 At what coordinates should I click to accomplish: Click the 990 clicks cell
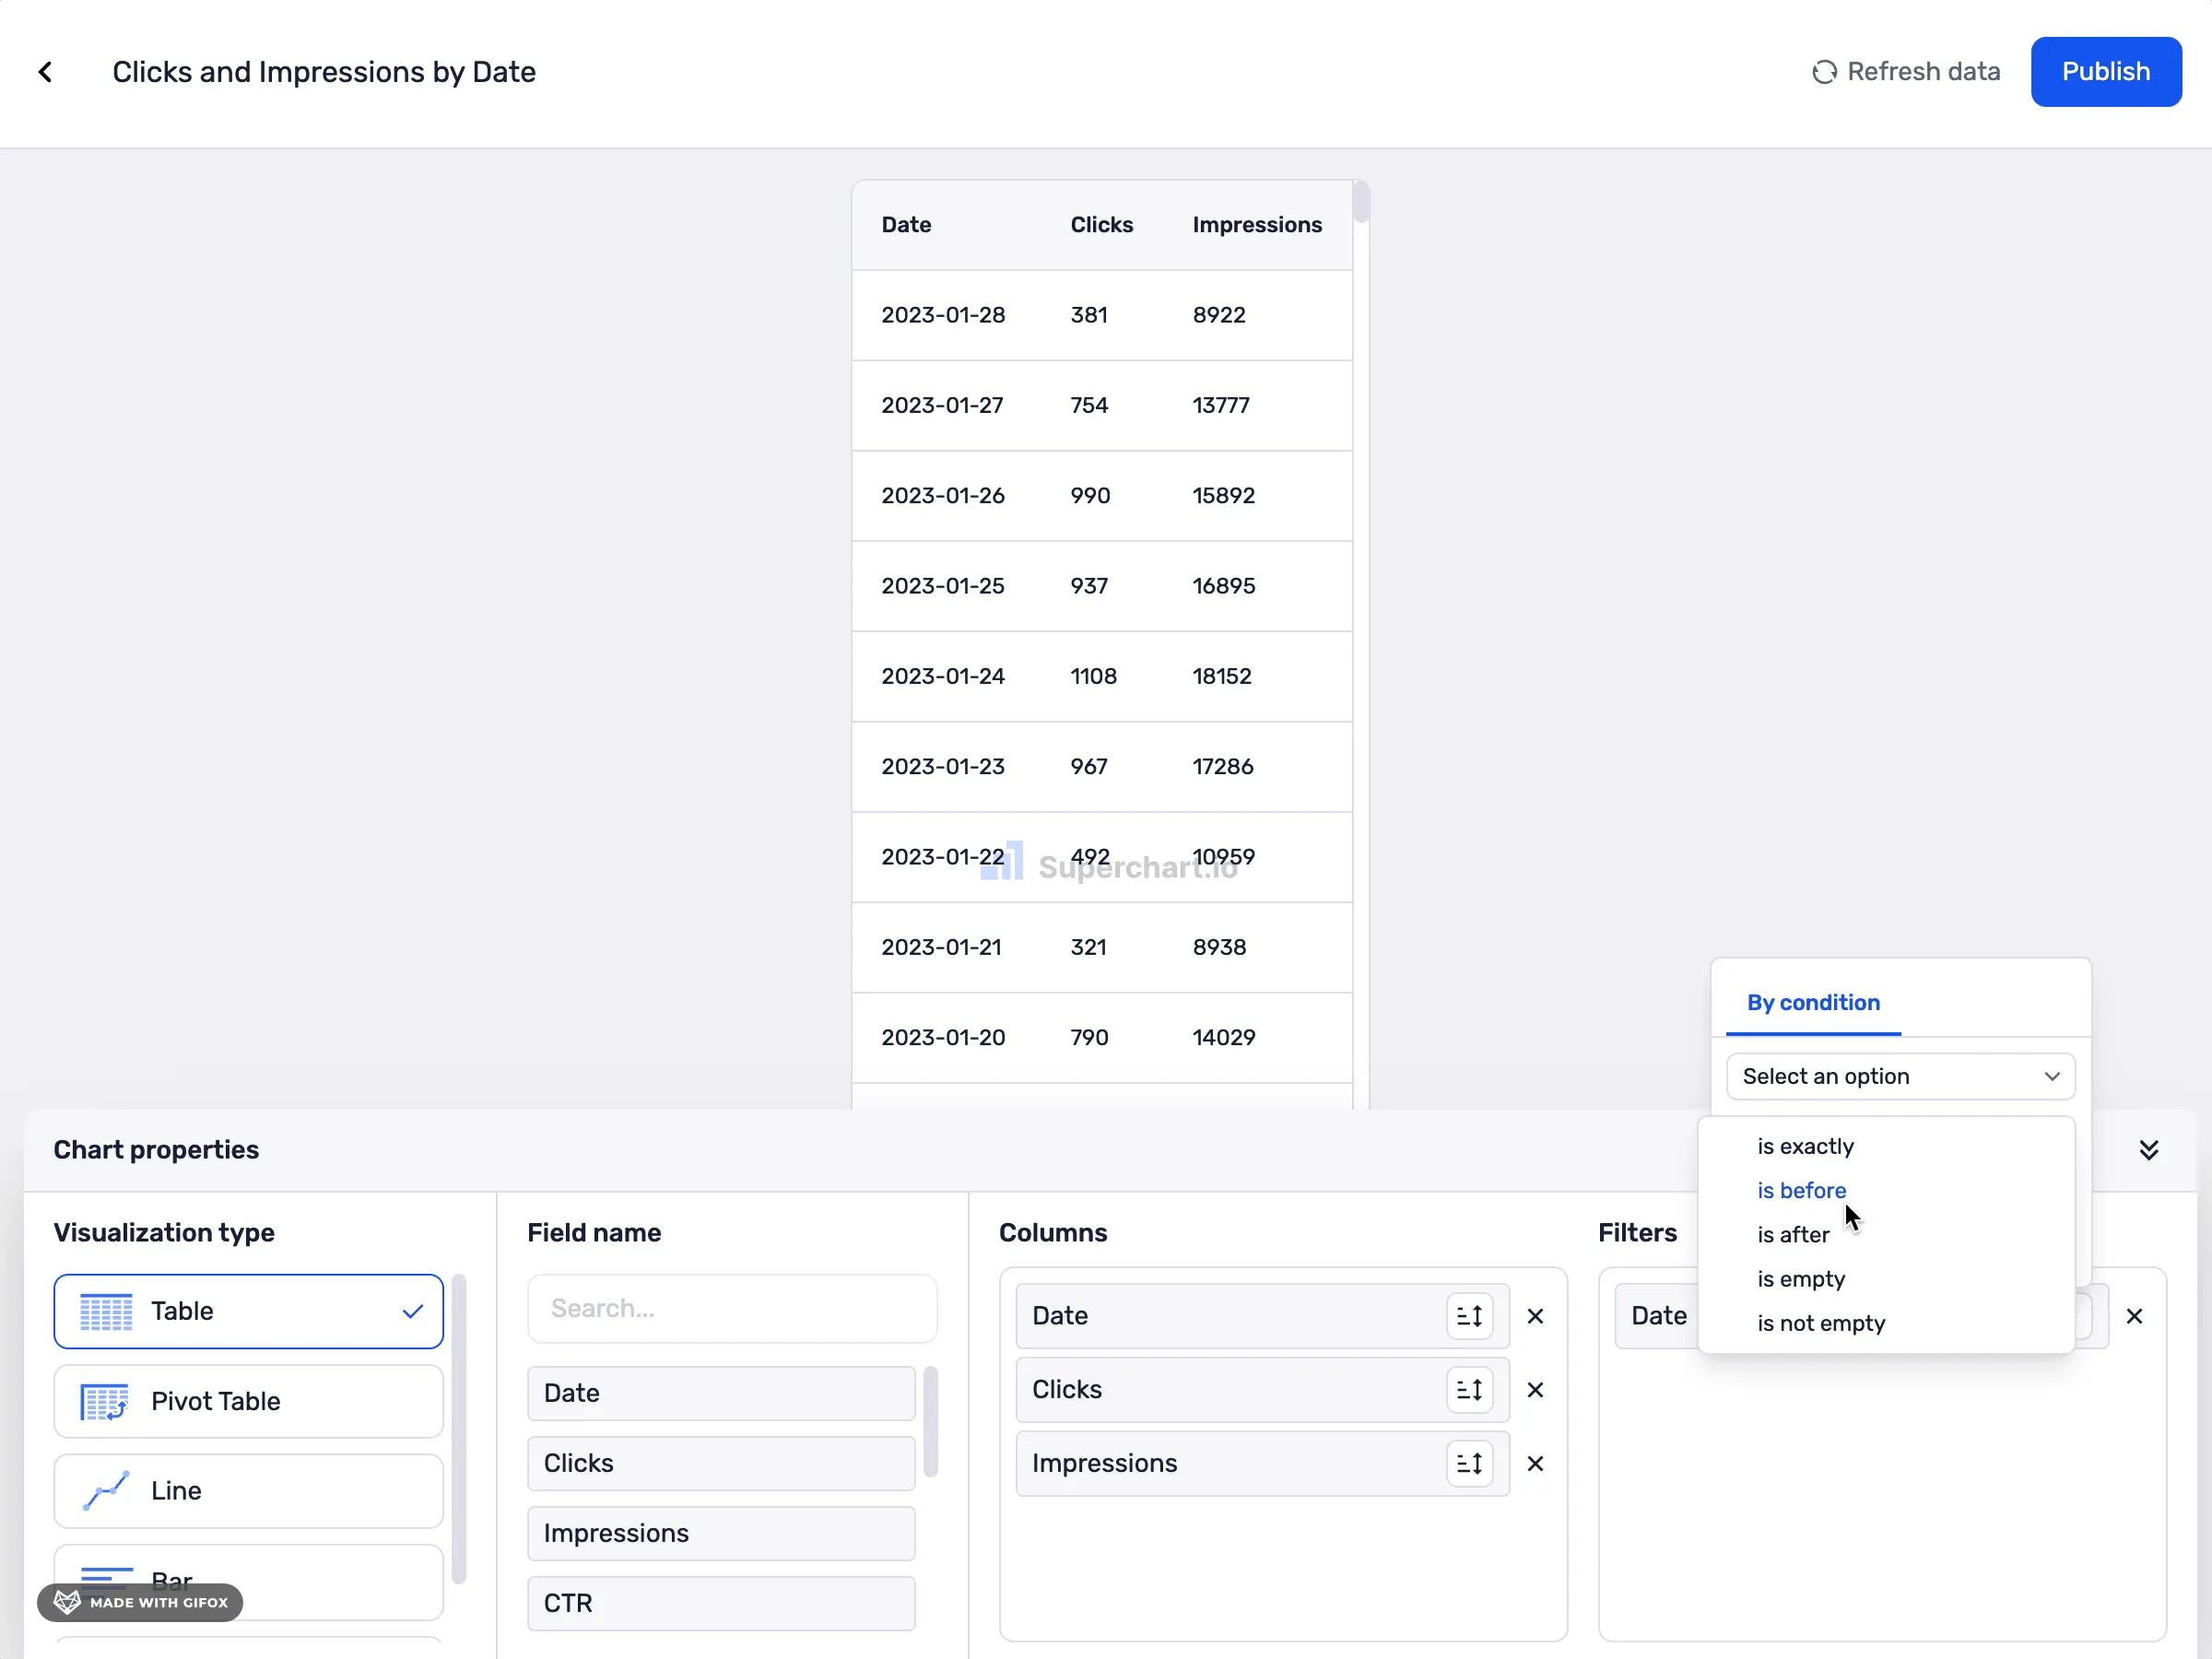[1089, 494]
